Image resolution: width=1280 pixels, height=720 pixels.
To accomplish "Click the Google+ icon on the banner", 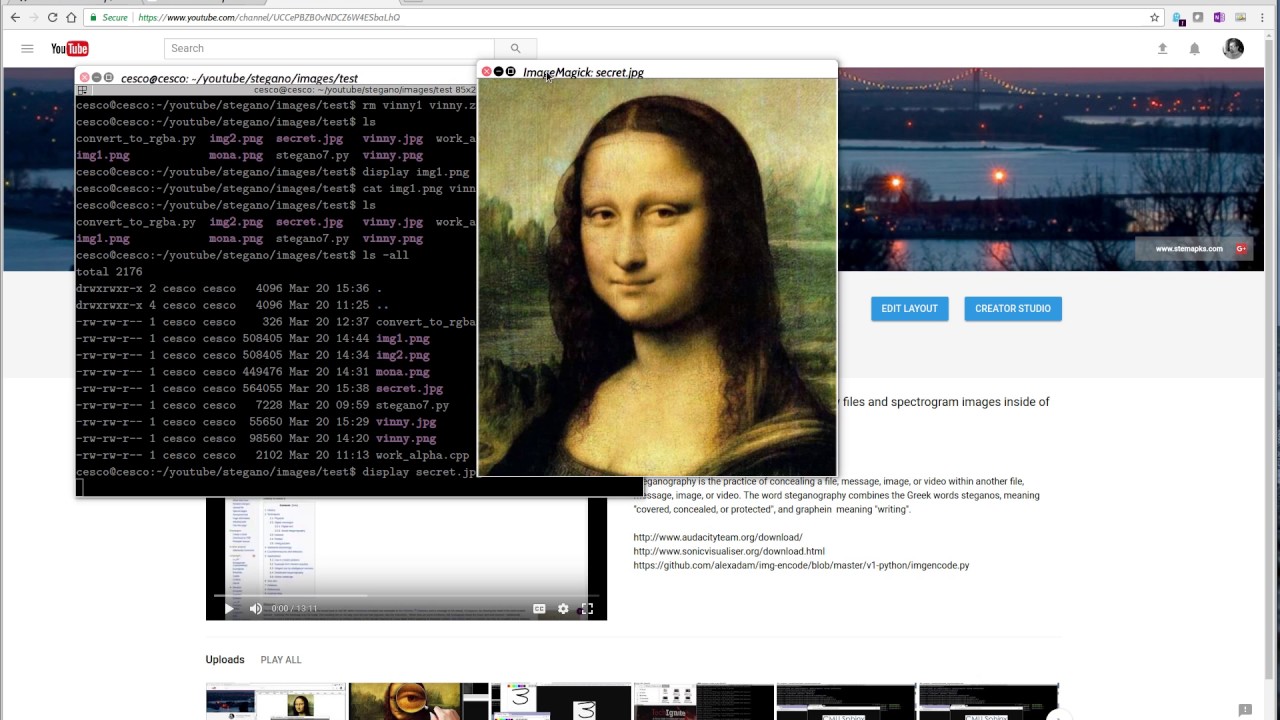I will coord(1241,249).
